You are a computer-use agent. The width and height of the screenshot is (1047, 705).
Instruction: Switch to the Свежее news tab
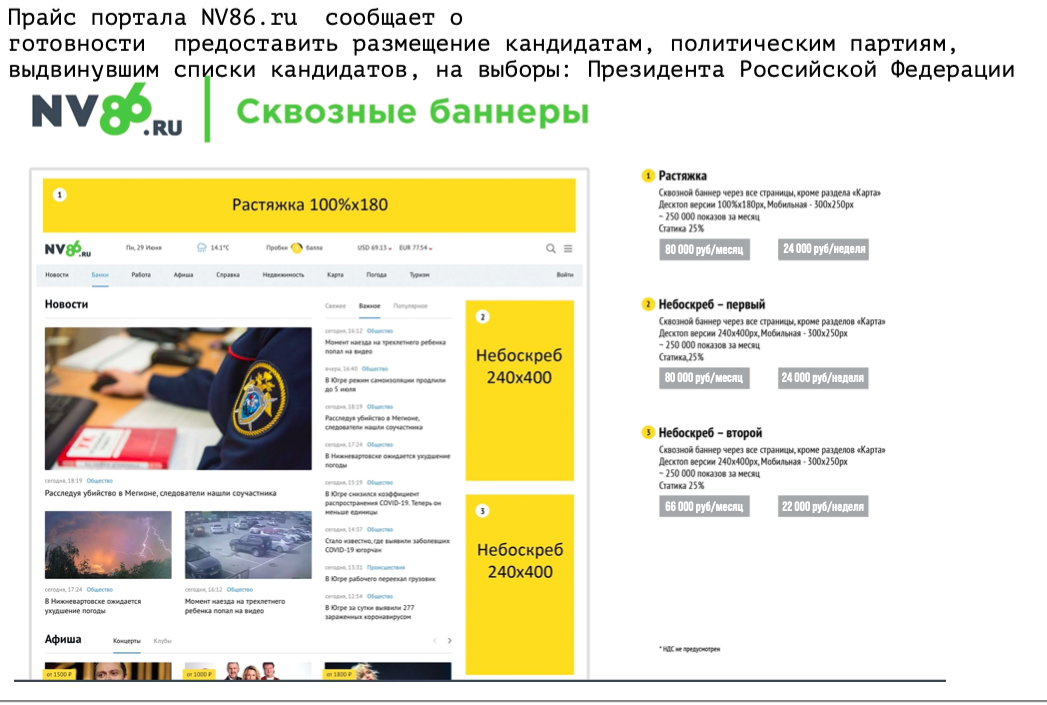[335, 306]
